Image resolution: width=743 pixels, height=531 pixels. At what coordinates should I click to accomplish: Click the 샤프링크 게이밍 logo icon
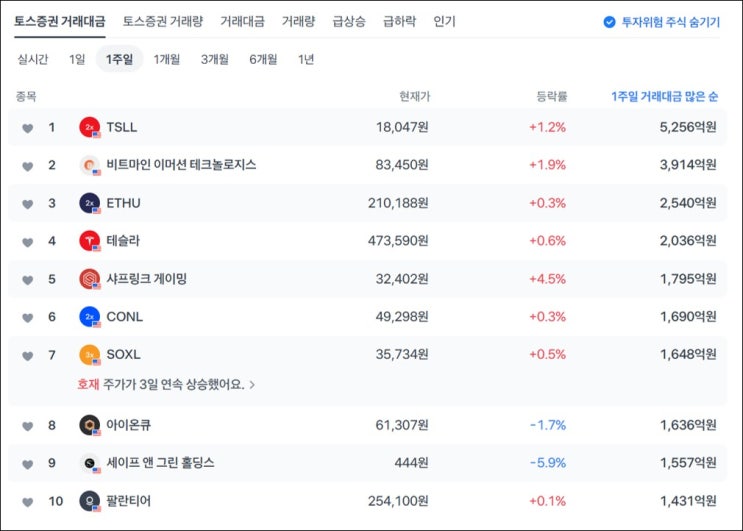pyautogui.click(x=89, y=279)
